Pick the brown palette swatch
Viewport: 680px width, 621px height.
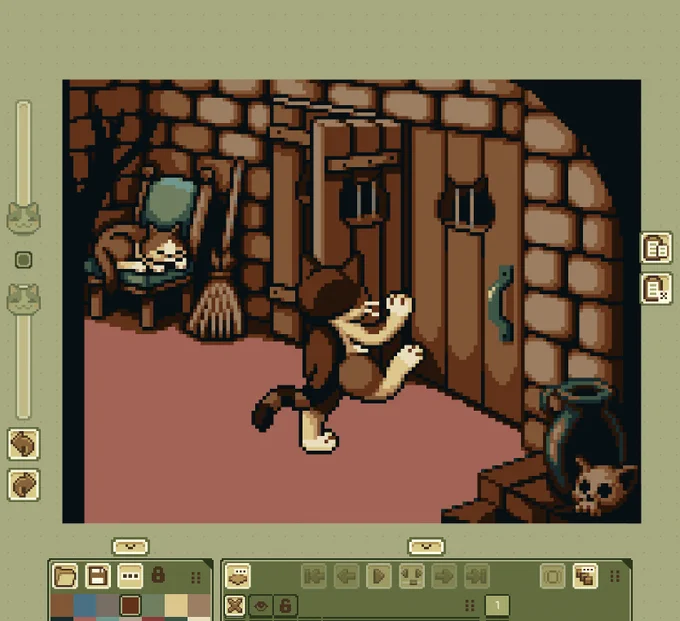[x=62, y=605]
